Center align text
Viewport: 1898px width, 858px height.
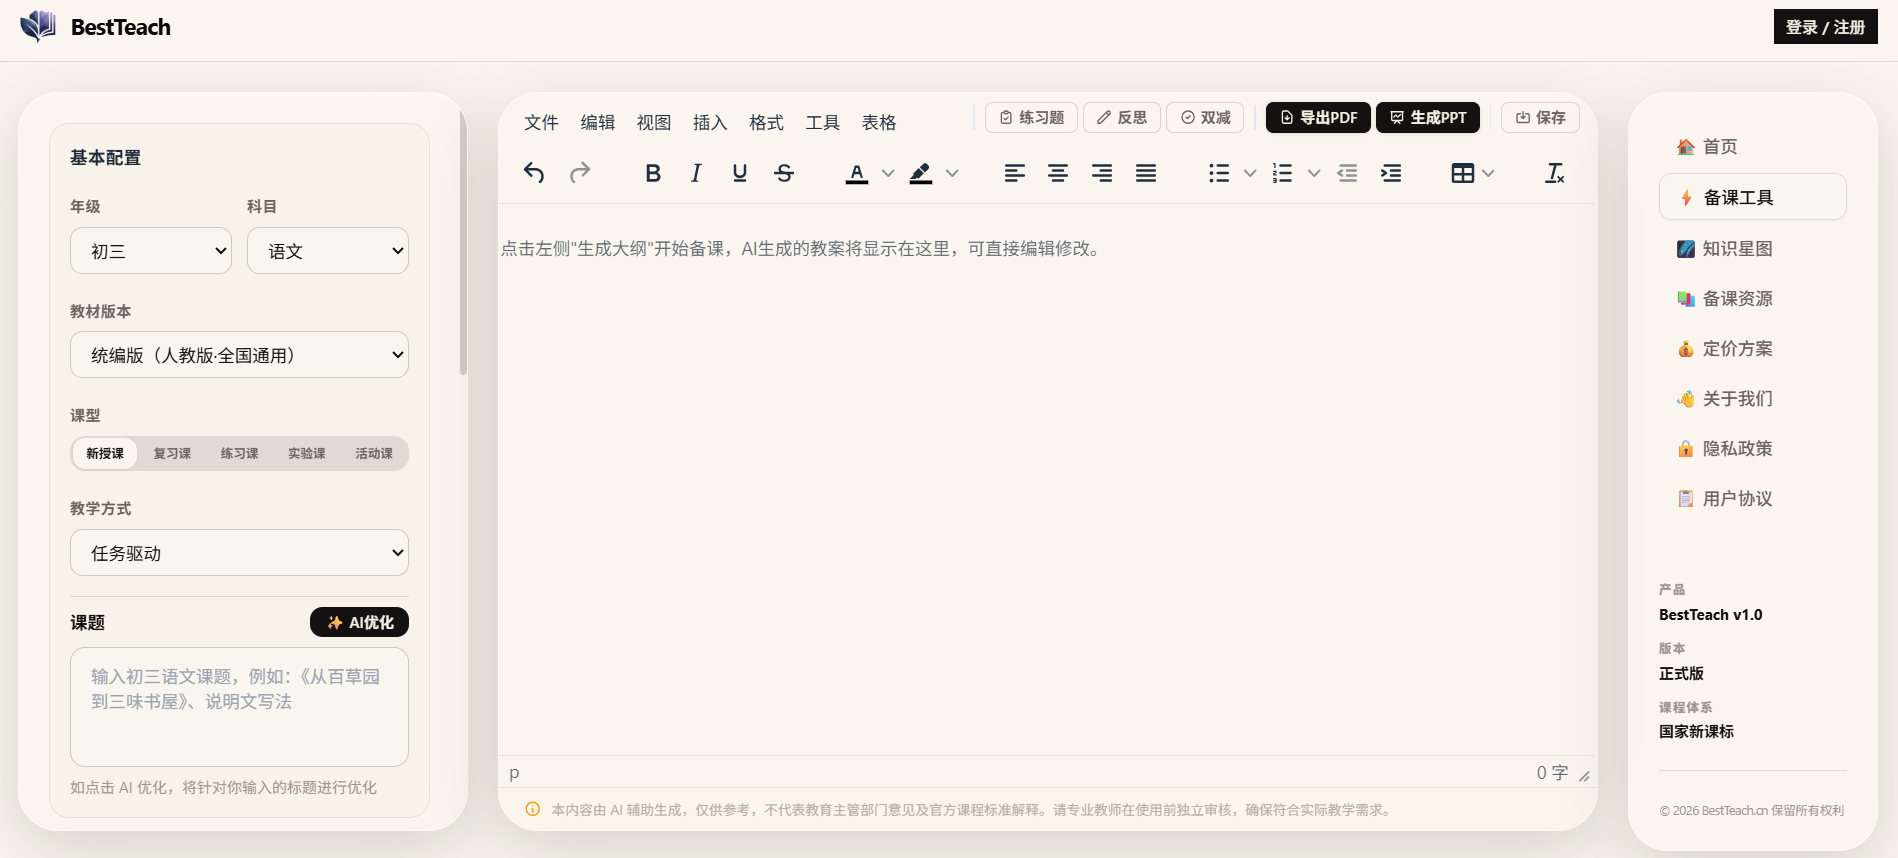(x=1058, y=173)
